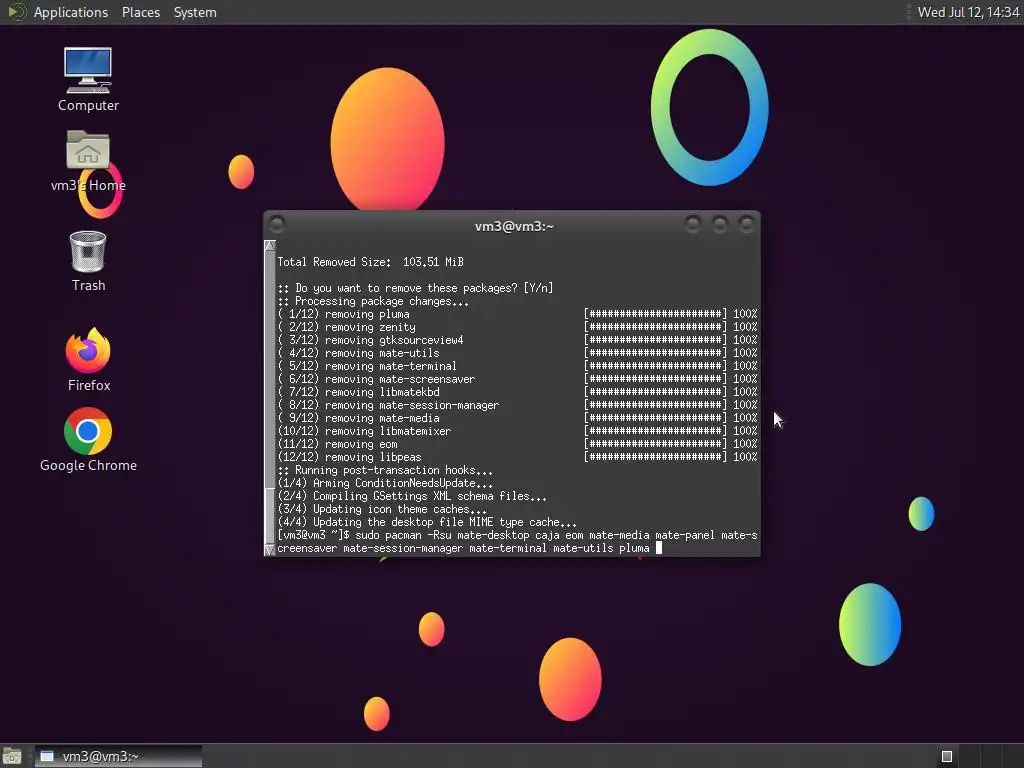Click the clock showing Wed Jul 12, 14:34
Screen dimensions: 1024x768
click(x=968, y=12)
